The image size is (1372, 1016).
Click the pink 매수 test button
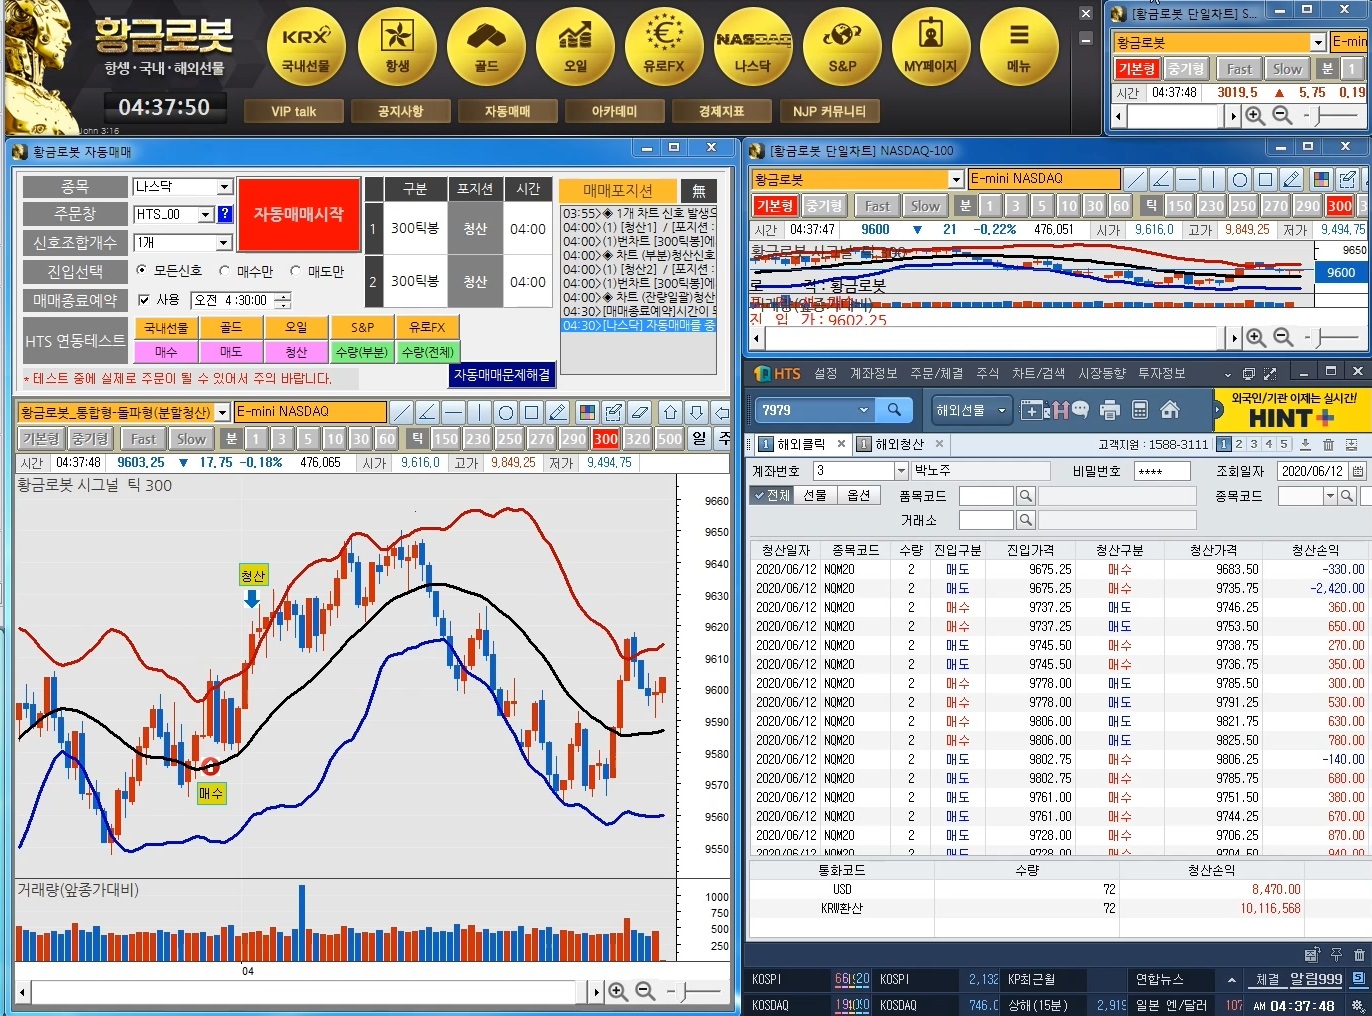click(166, 352)
